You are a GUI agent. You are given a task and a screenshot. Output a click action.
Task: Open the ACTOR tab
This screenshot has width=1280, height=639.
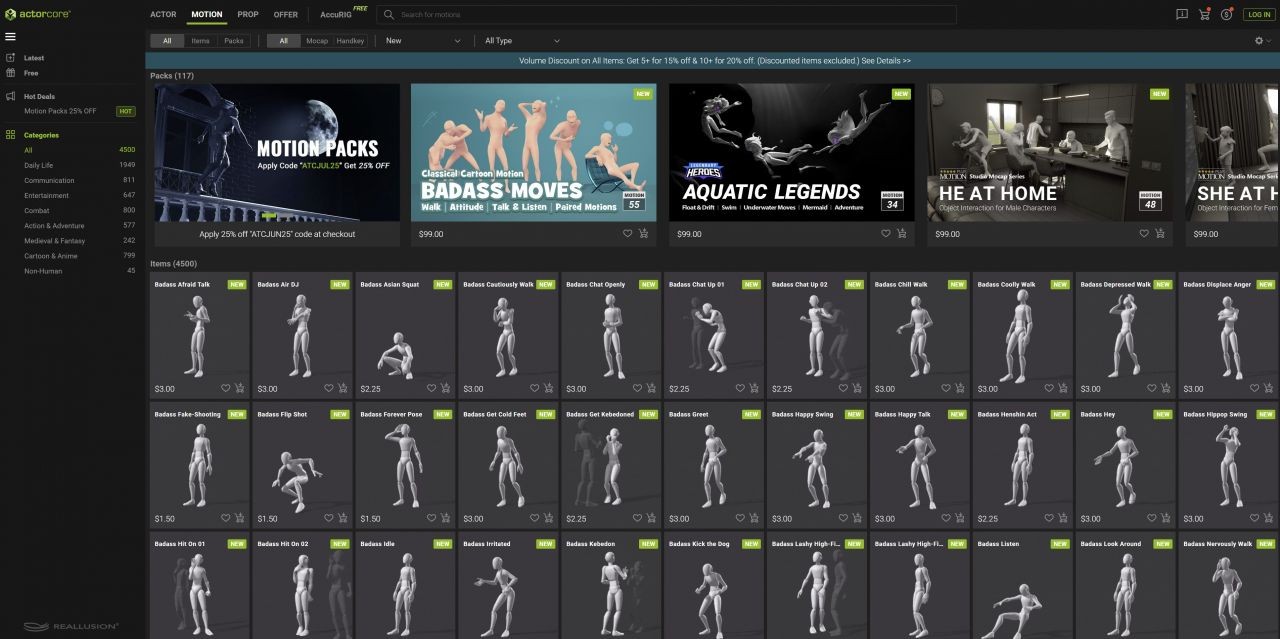pos(163,15)
